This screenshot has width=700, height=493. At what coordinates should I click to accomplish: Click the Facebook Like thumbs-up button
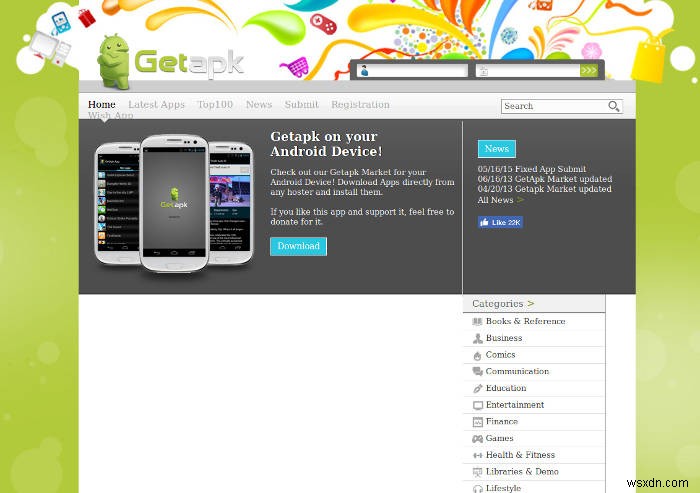(500, 222)
